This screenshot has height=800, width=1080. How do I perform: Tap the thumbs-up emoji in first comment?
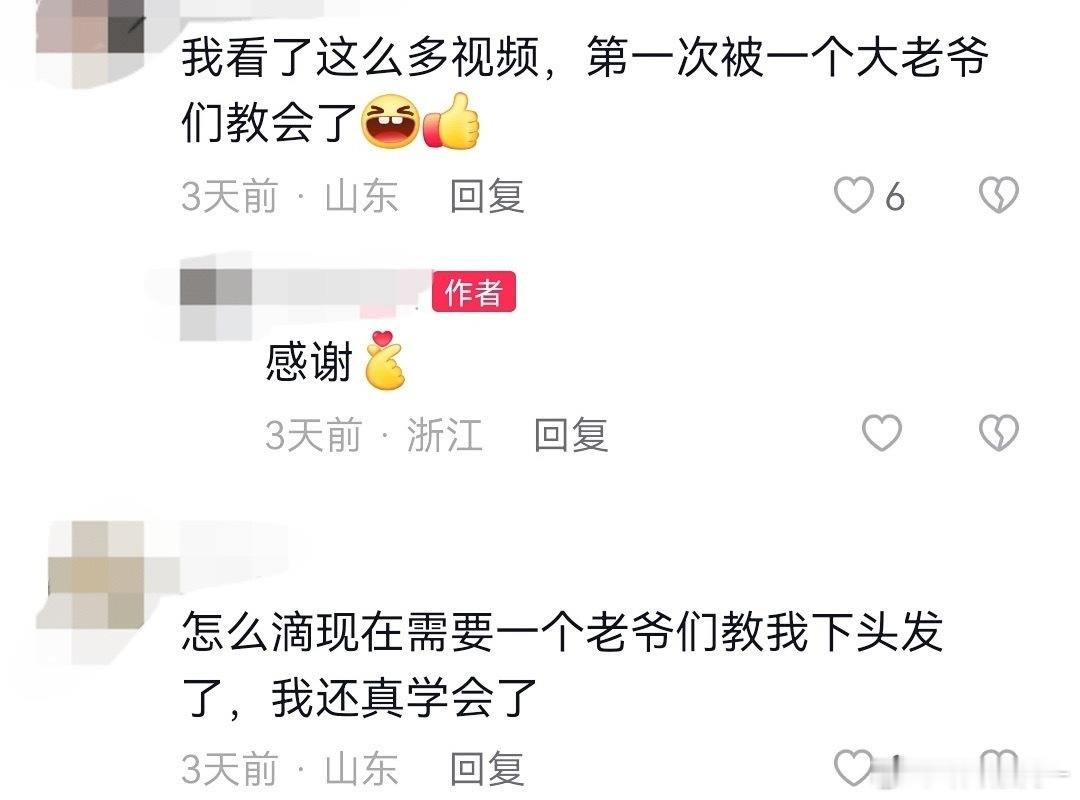tap(451, 121)
